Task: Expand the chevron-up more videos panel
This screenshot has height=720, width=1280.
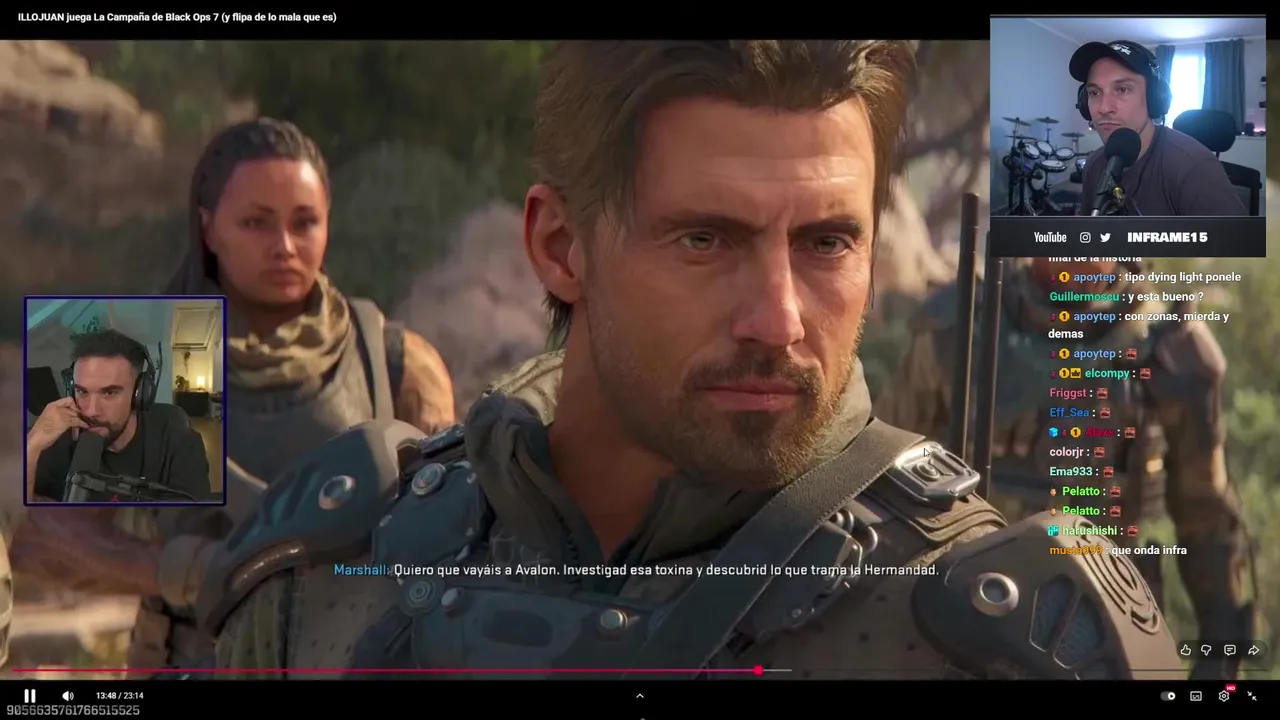Action: tap(640, 696)
